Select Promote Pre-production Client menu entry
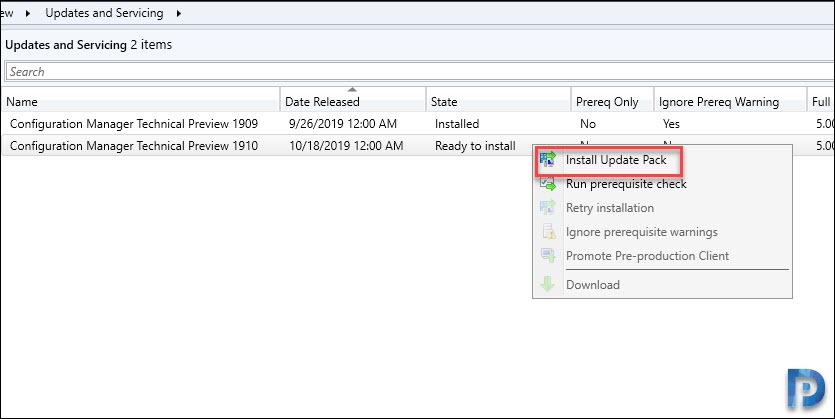 (647, 256)
